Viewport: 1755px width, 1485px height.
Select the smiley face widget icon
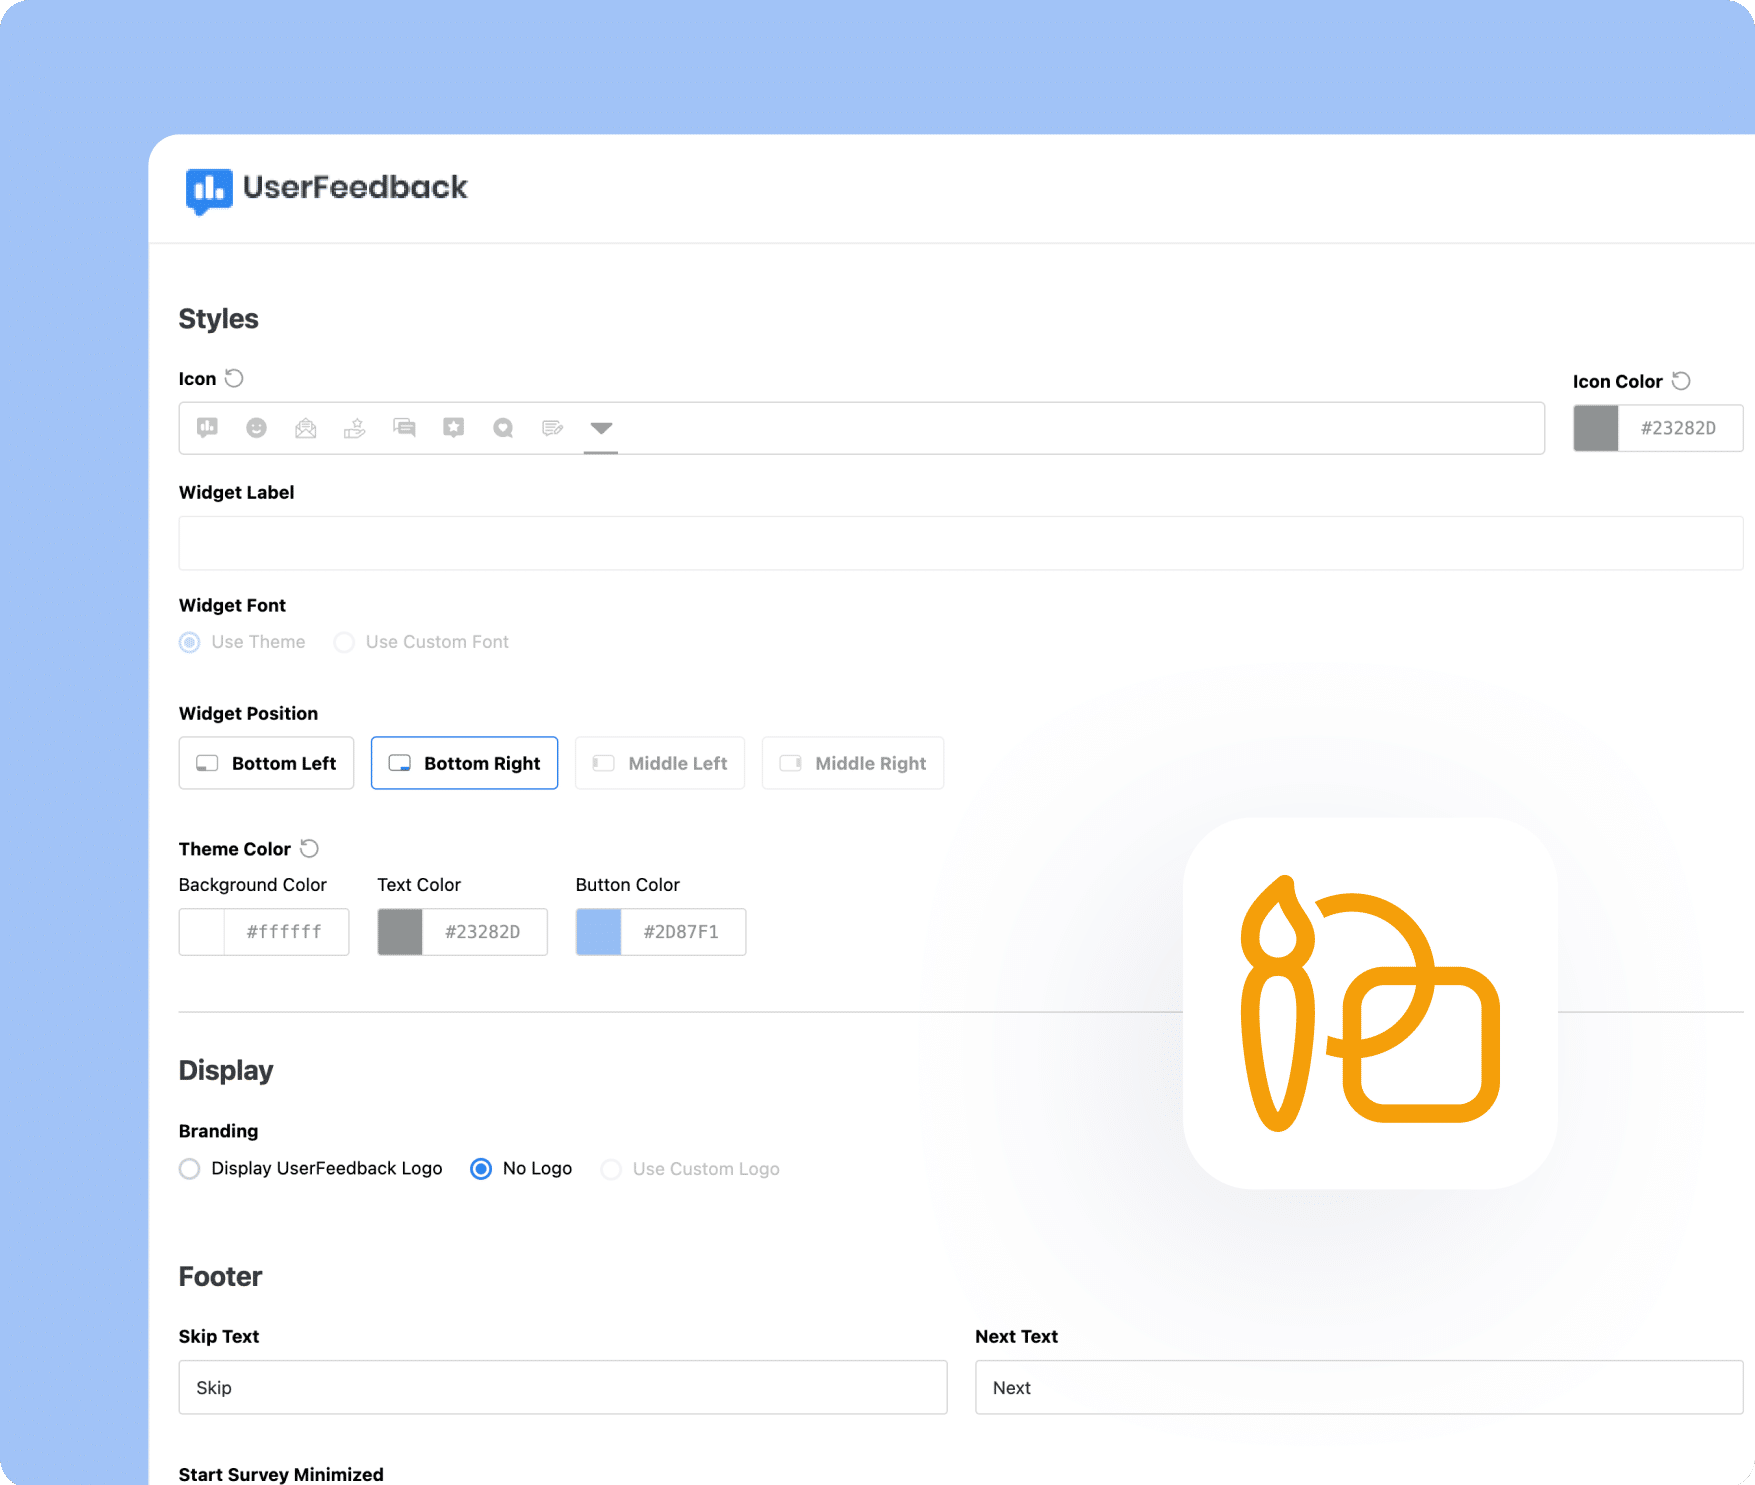point(257,428)
